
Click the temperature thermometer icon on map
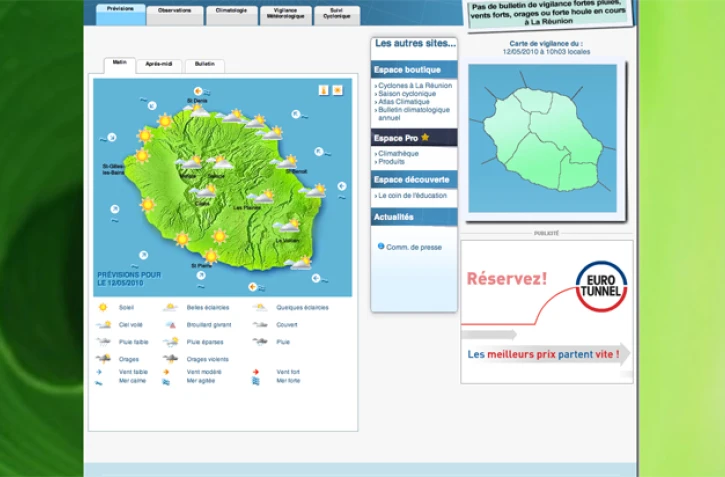[x=323, y=90]
